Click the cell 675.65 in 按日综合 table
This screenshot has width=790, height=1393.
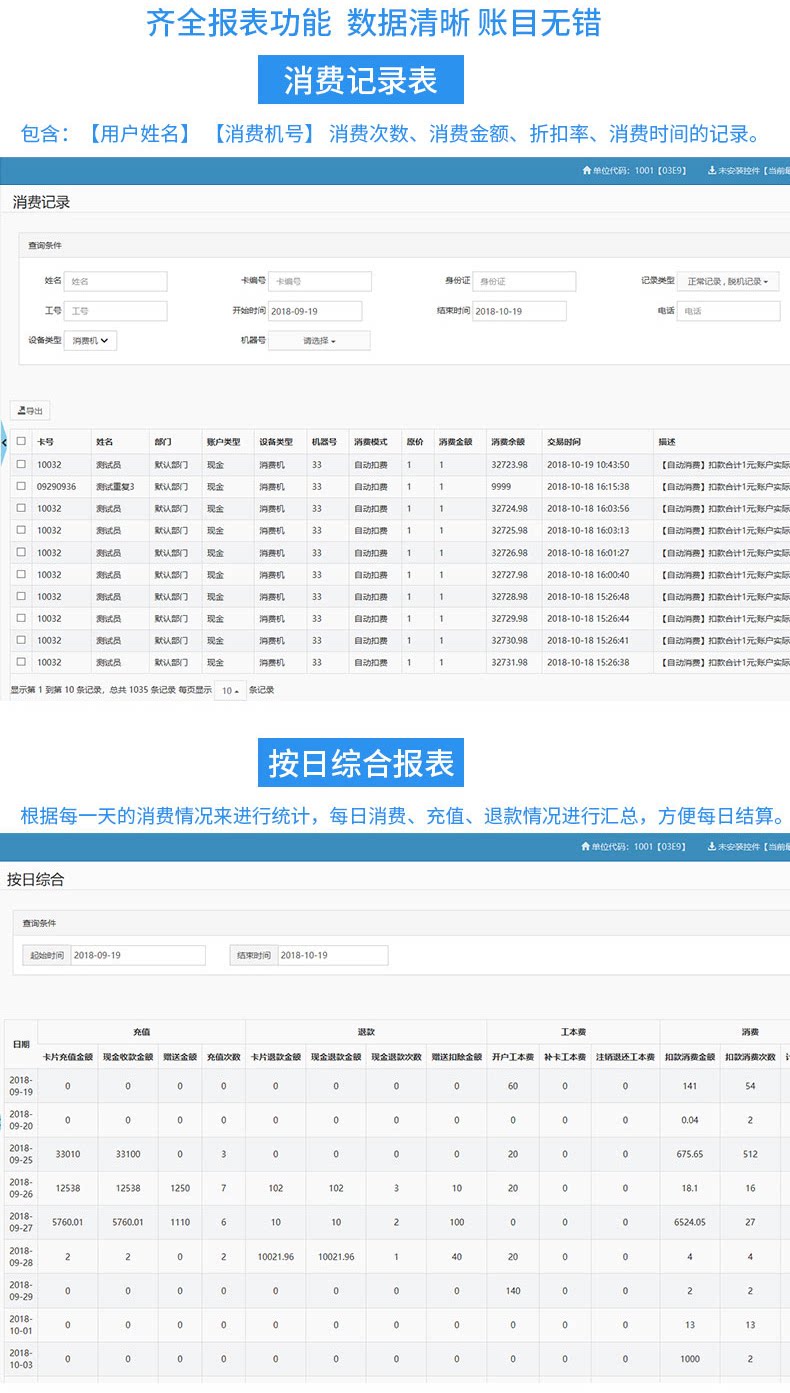690,1154
